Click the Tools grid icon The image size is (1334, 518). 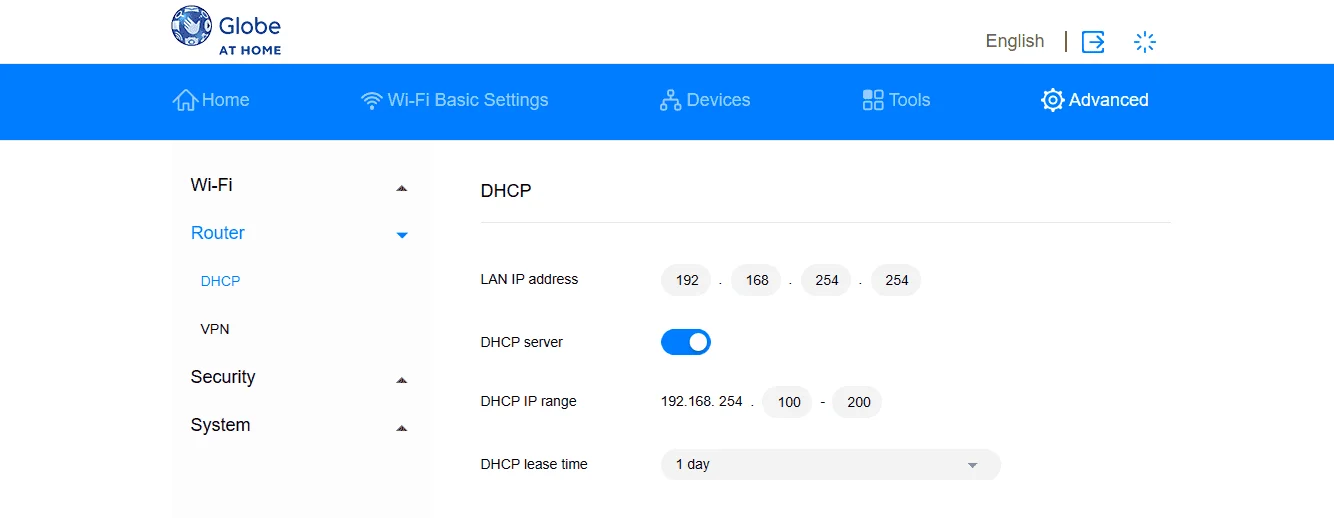coord(873,100)
